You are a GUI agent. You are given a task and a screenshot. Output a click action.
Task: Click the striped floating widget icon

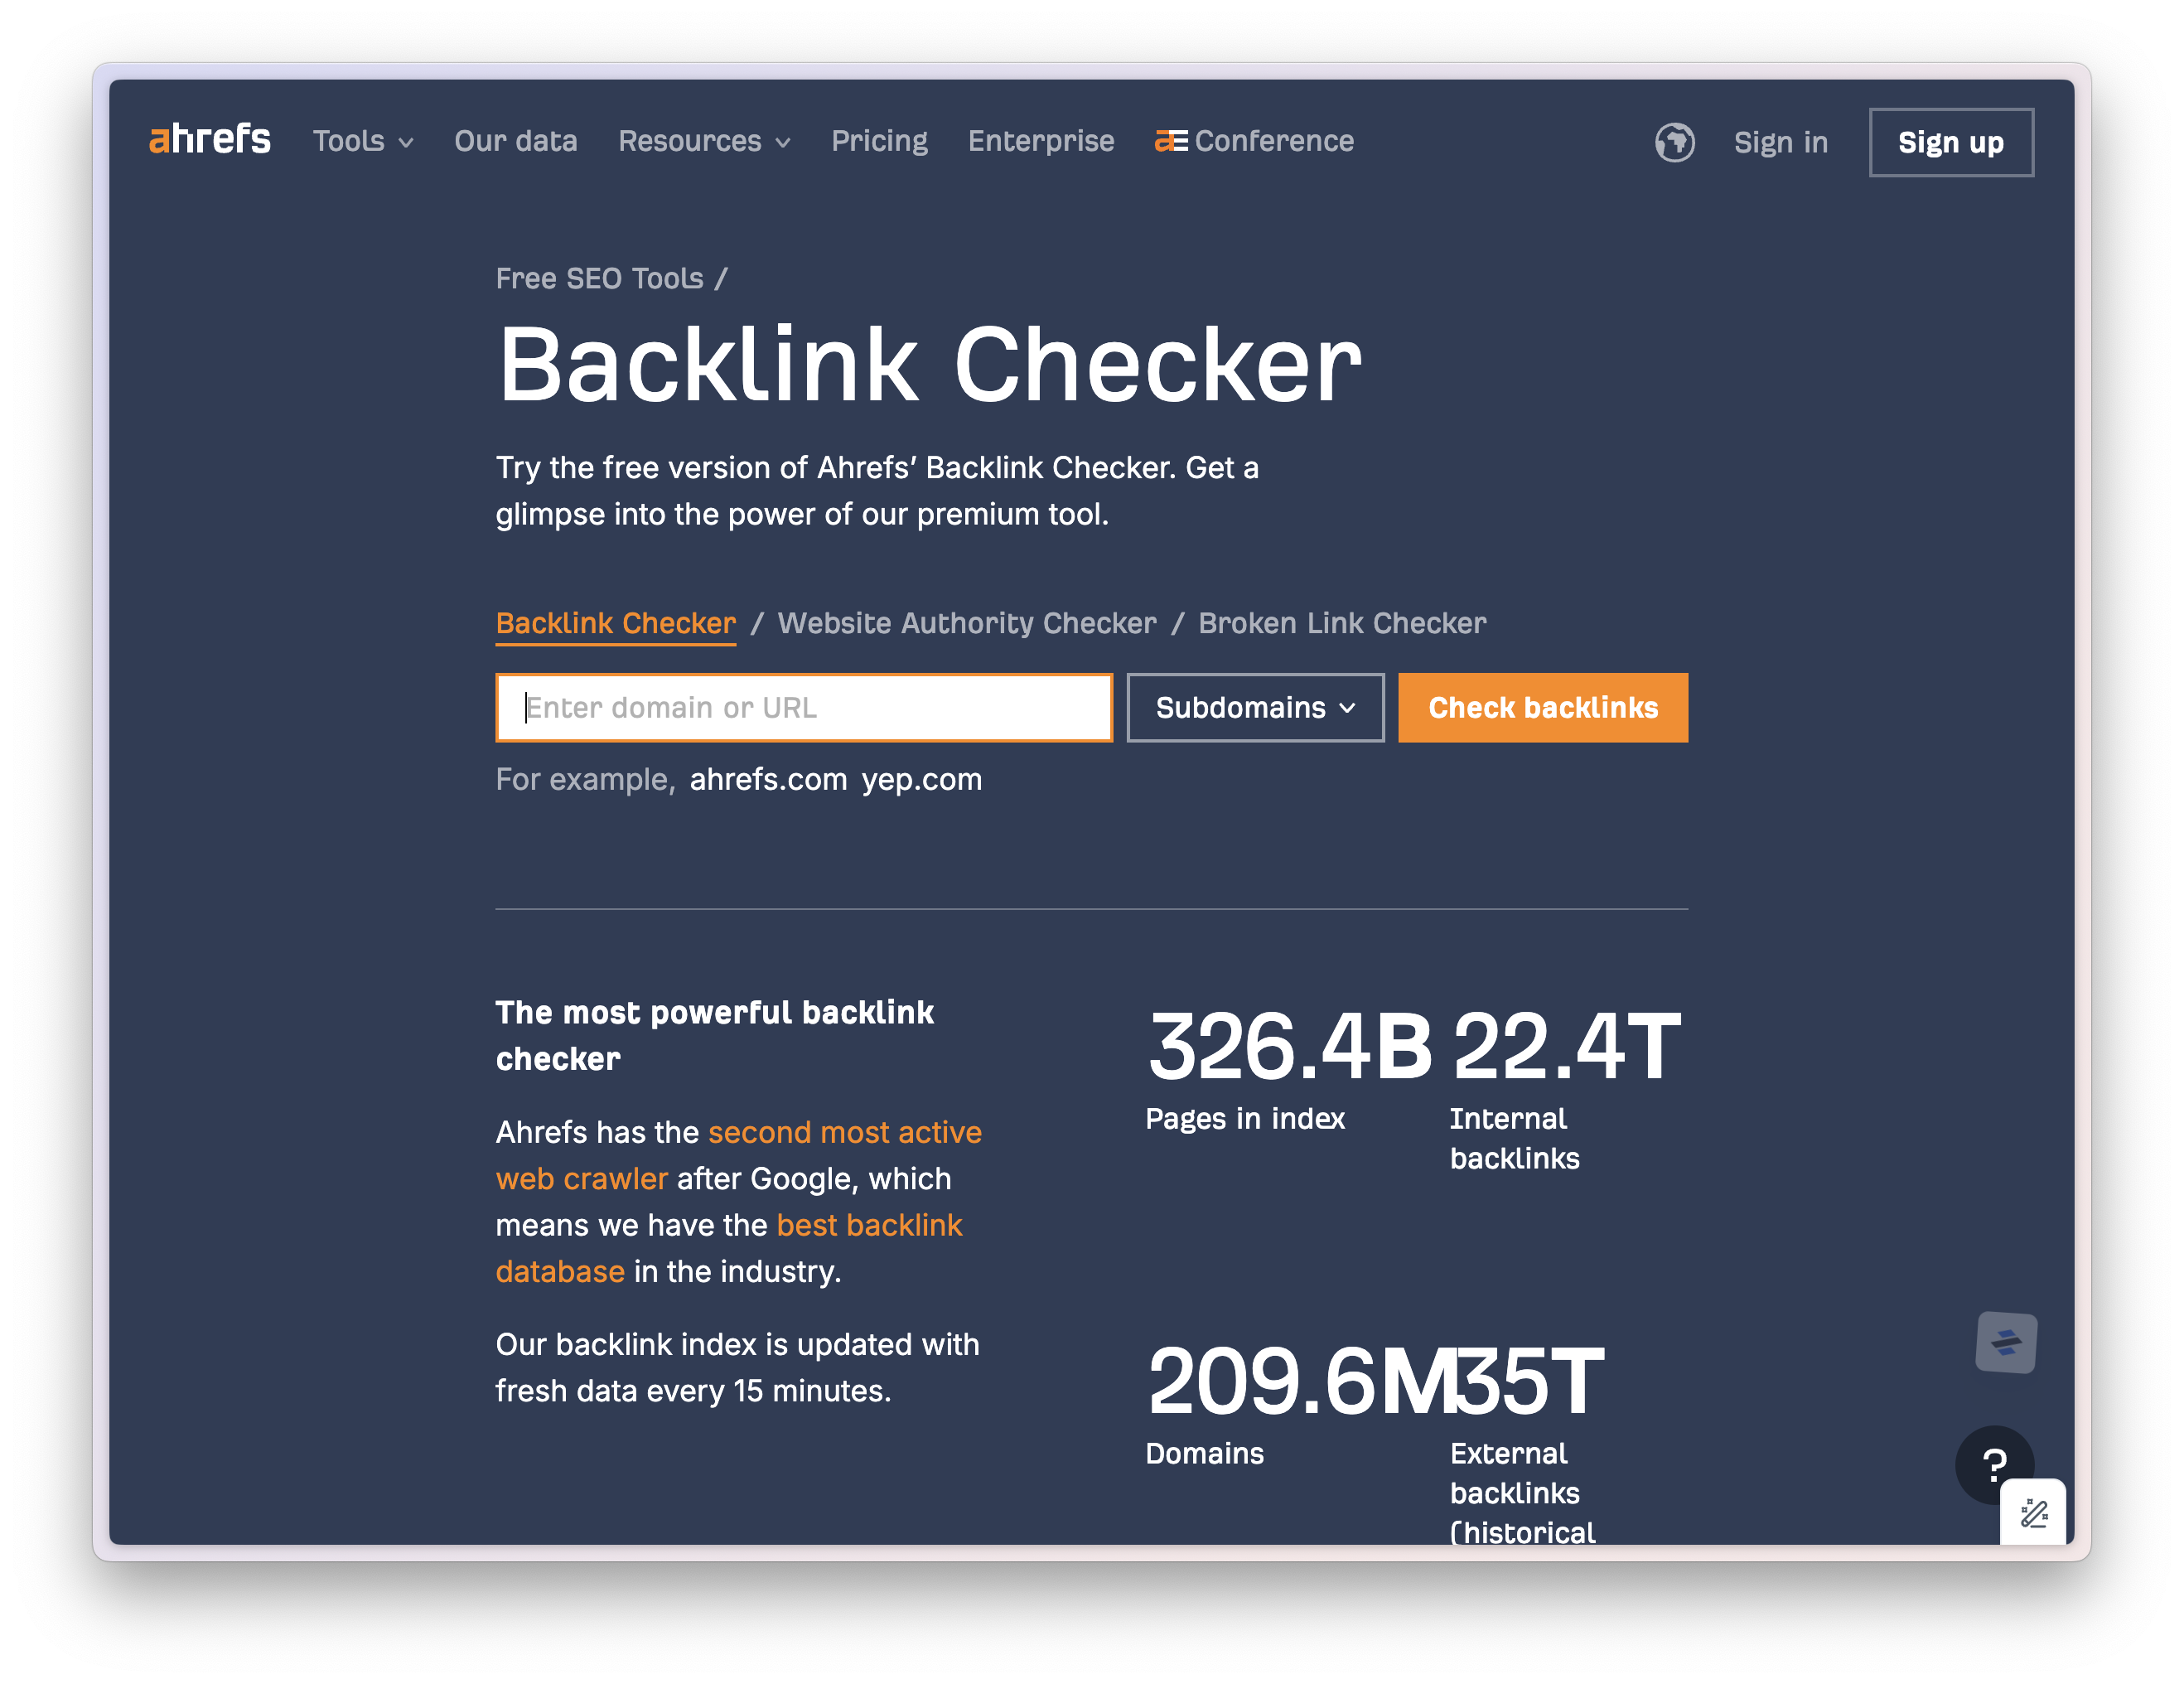2006,1342
